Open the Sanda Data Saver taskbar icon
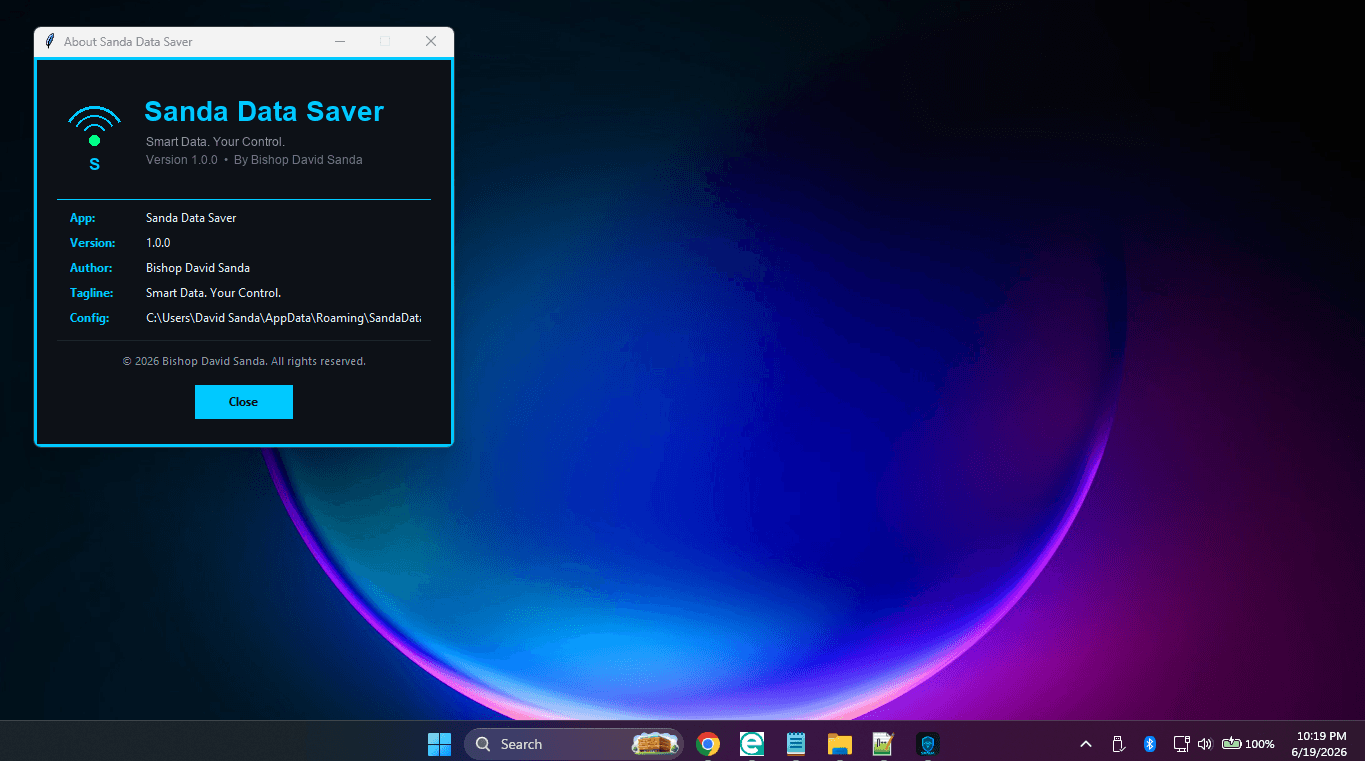The height and width of the screenshot is (761, 1365). coord(927,744)
